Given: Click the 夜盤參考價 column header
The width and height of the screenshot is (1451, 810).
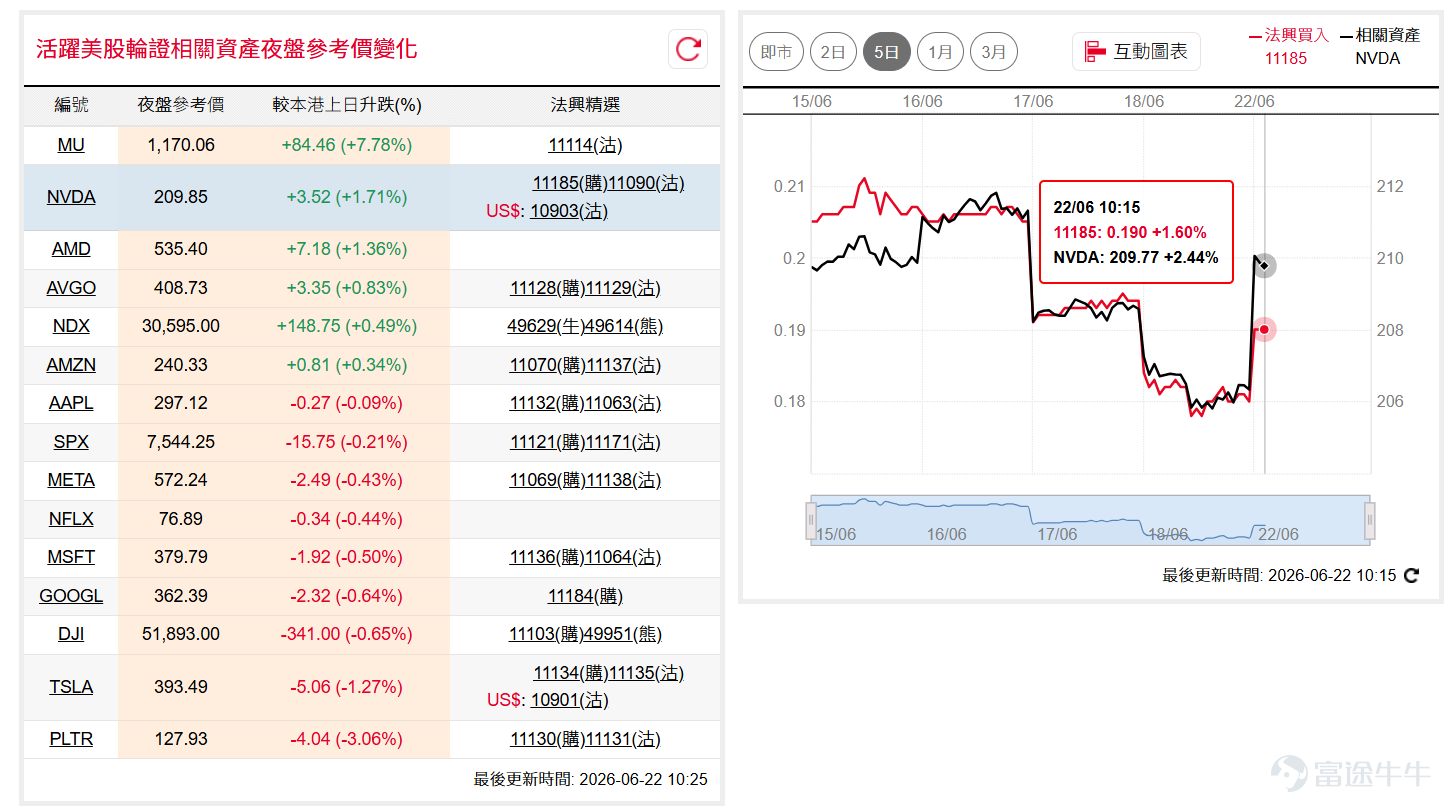Looking at the screenshot, I should click(181, 105).
